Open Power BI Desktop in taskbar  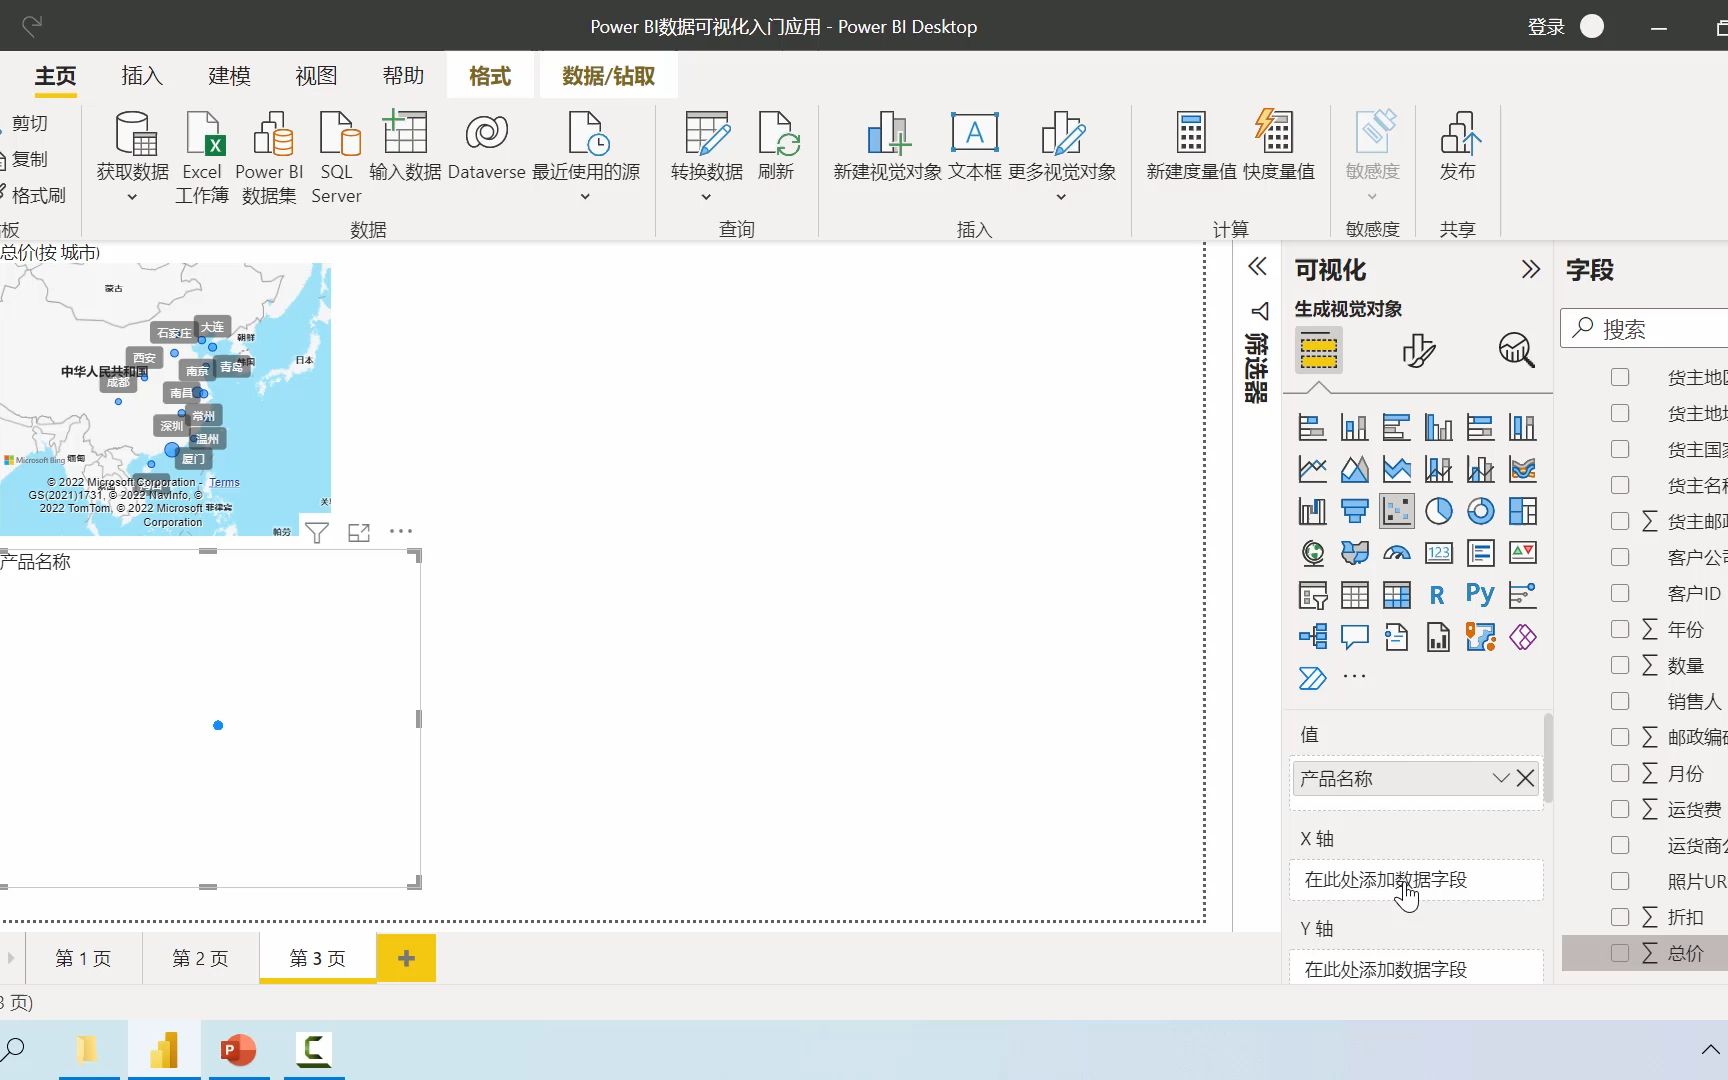tap(164, 1050)
